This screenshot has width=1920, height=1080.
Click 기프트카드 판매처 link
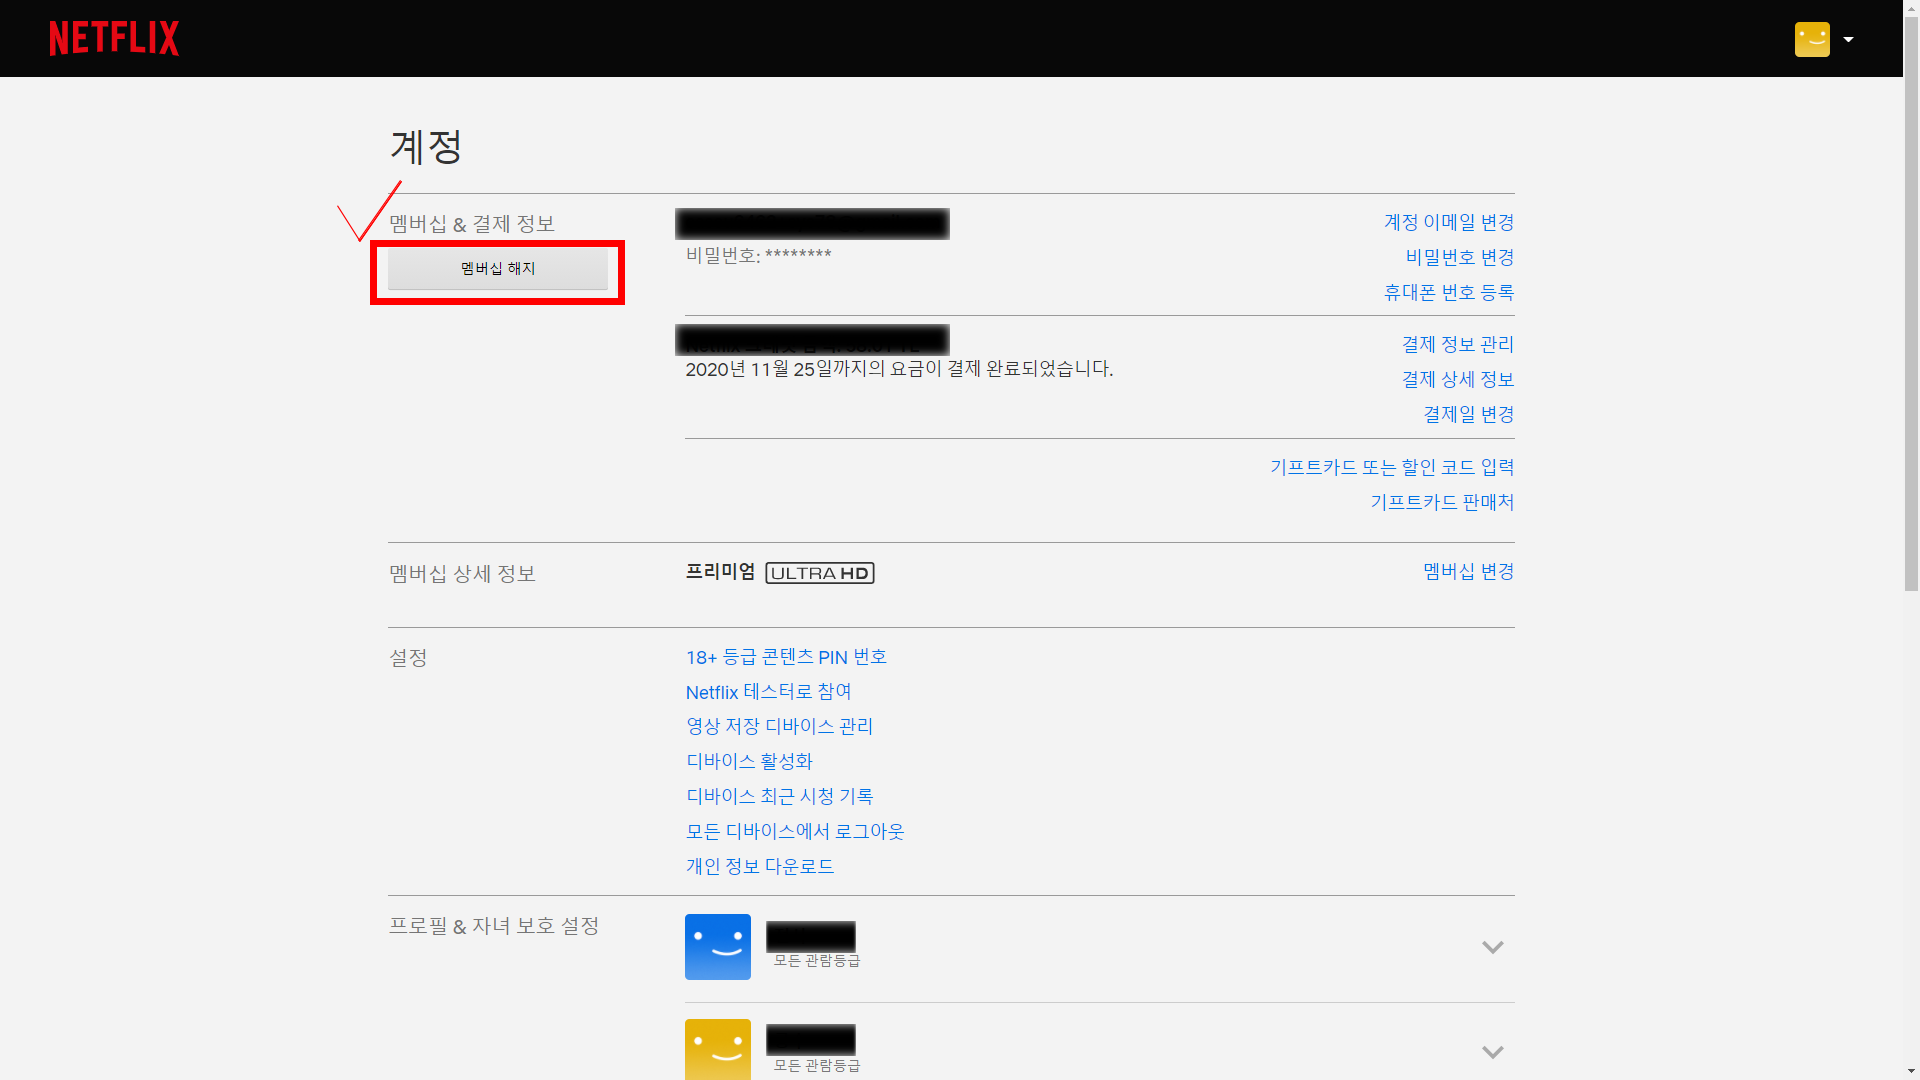pyautogui.click(x=1442, y=502)
